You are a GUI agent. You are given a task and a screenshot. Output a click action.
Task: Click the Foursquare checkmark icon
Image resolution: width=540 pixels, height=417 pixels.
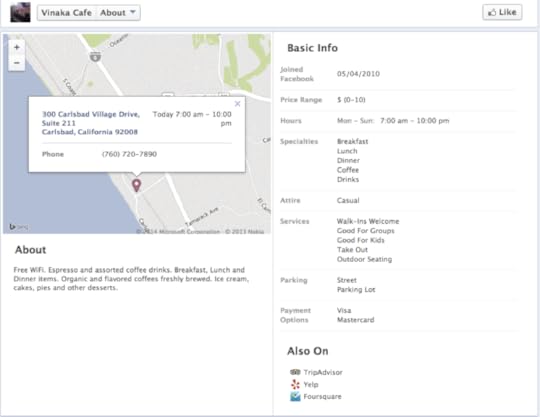pyautogui.click(x=295, y=396)
